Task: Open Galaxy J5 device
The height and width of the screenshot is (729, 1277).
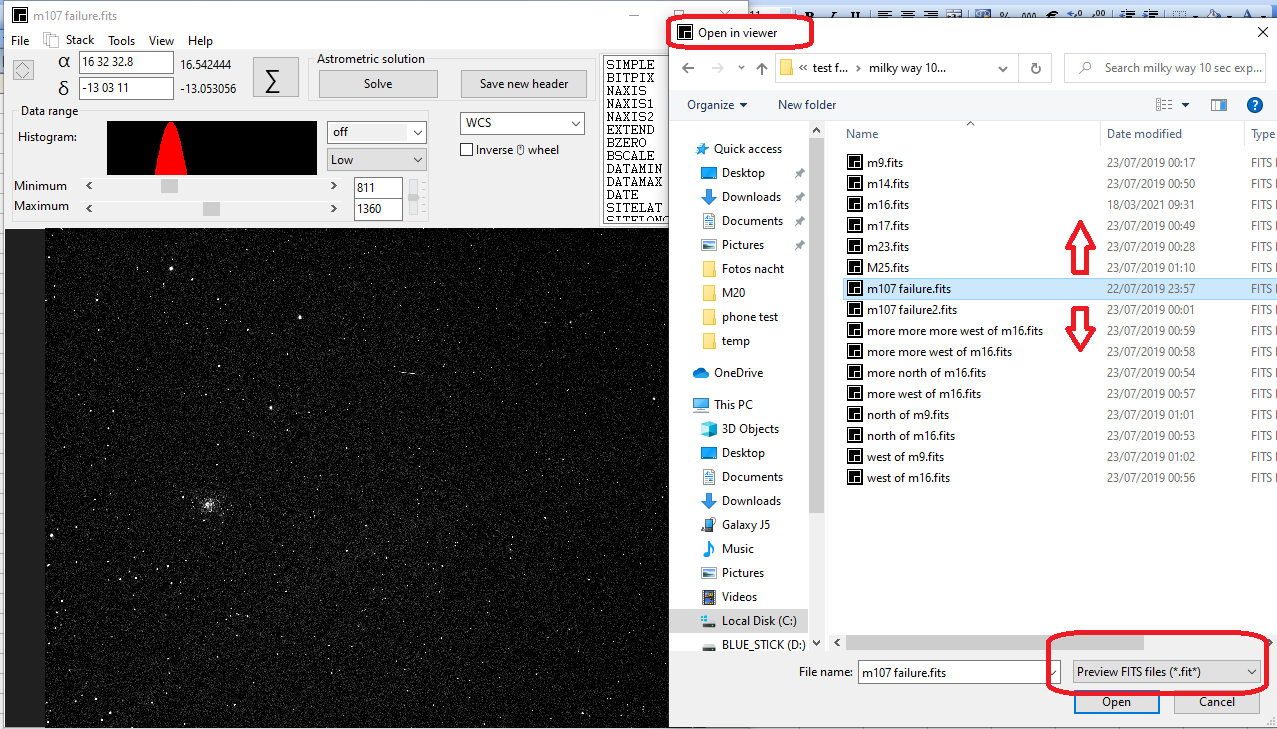Action: [746, 524]
